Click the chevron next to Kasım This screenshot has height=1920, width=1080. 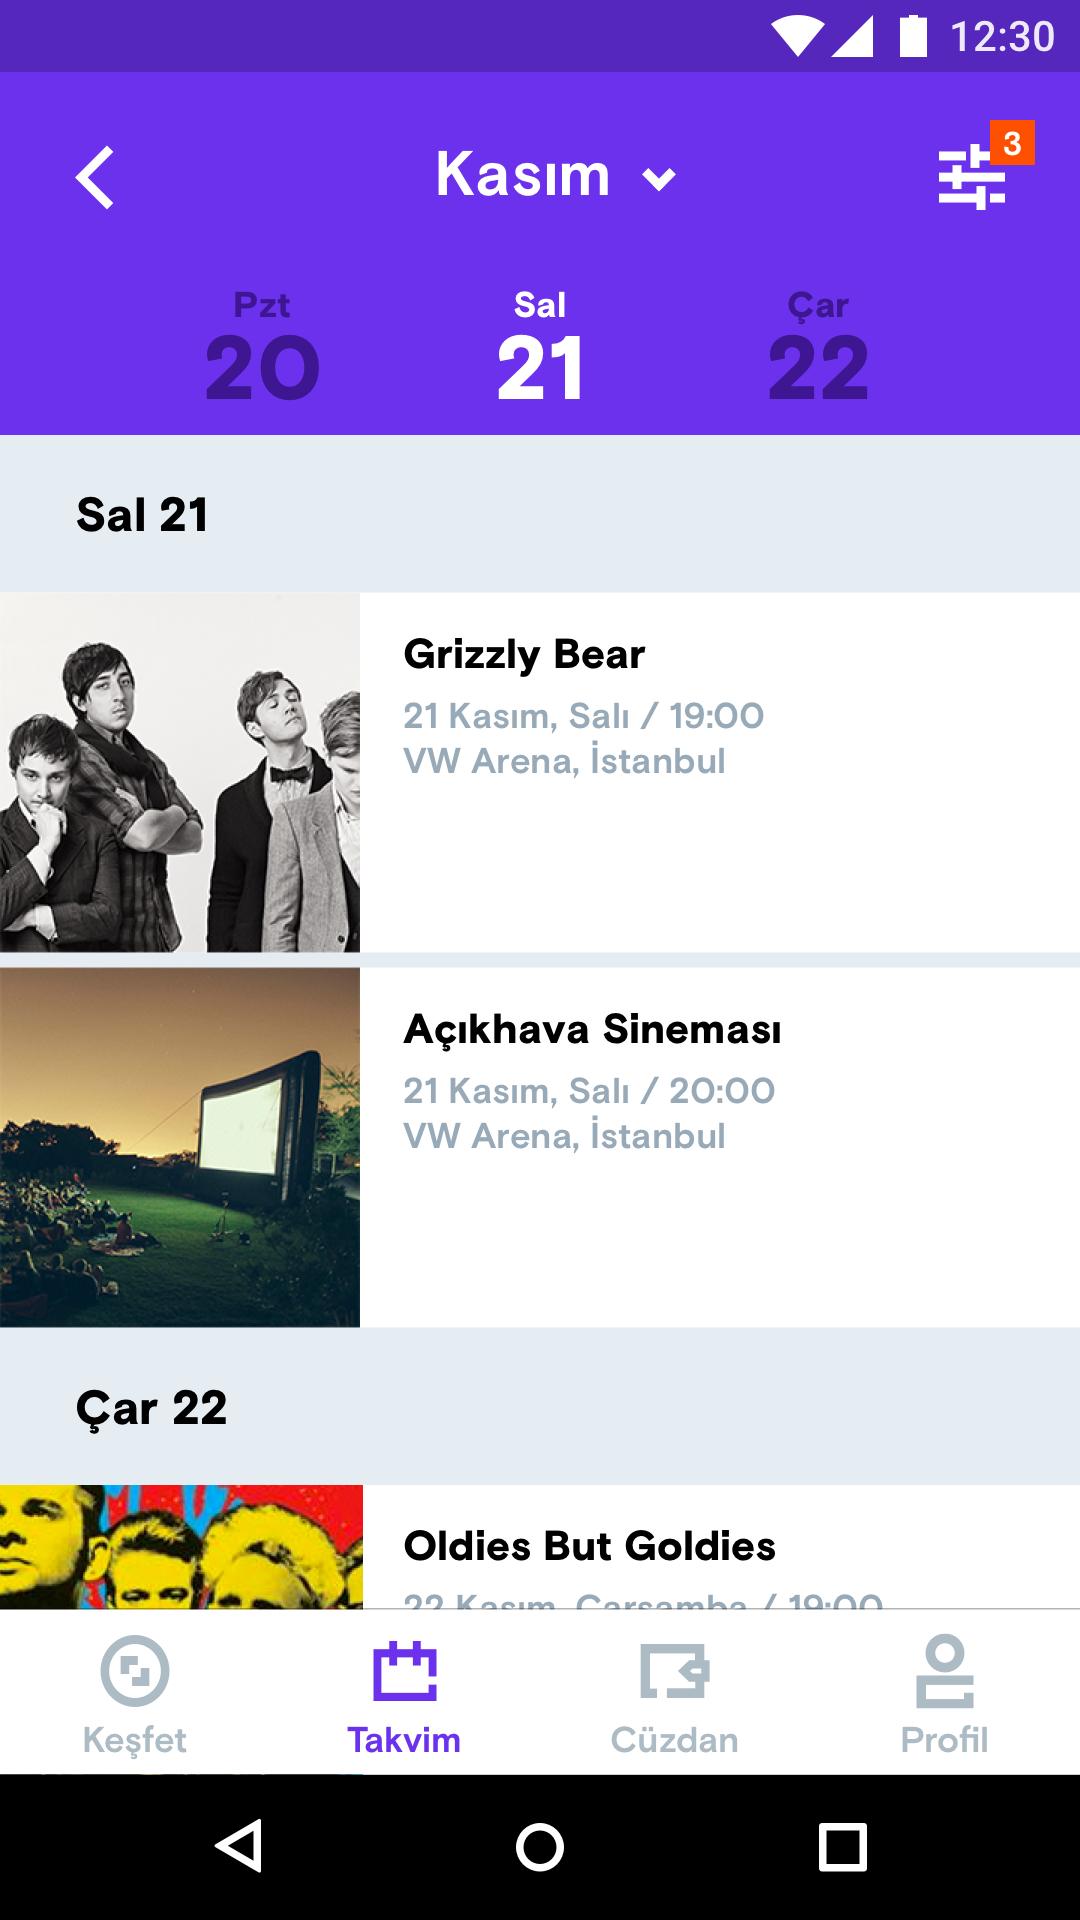659,180
